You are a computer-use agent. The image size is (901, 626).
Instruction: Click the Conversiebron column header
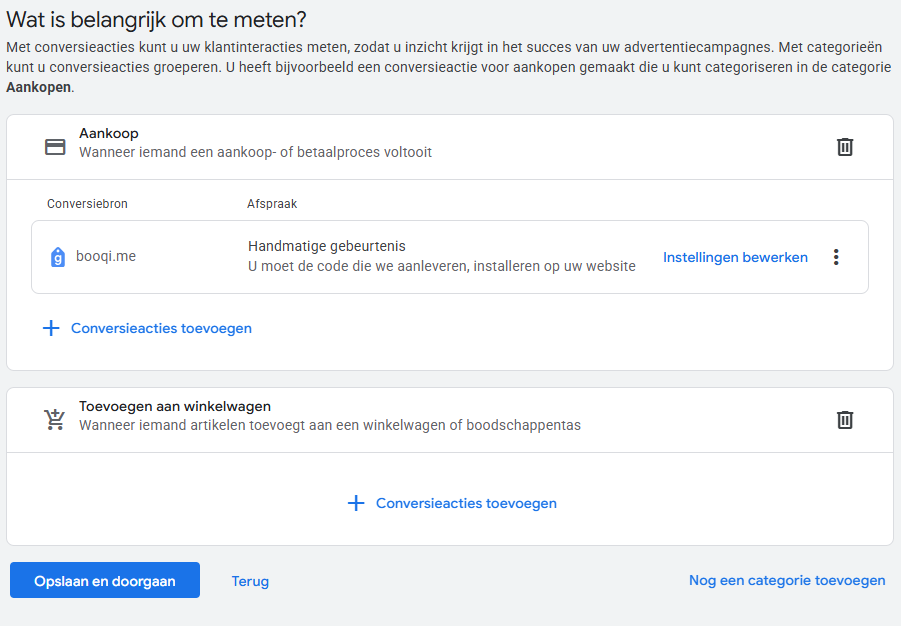(87, 204)
